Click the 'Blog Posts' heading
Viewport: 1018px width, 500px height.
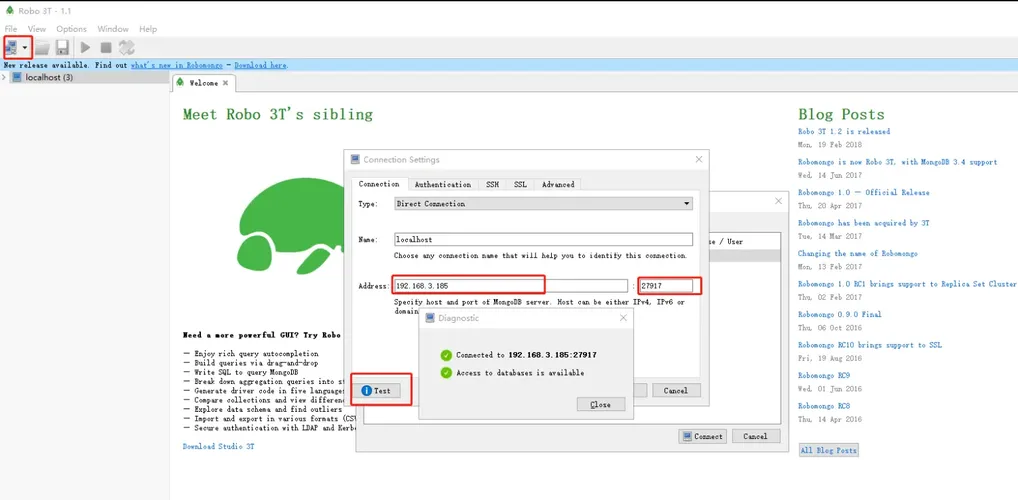(841, 114)
